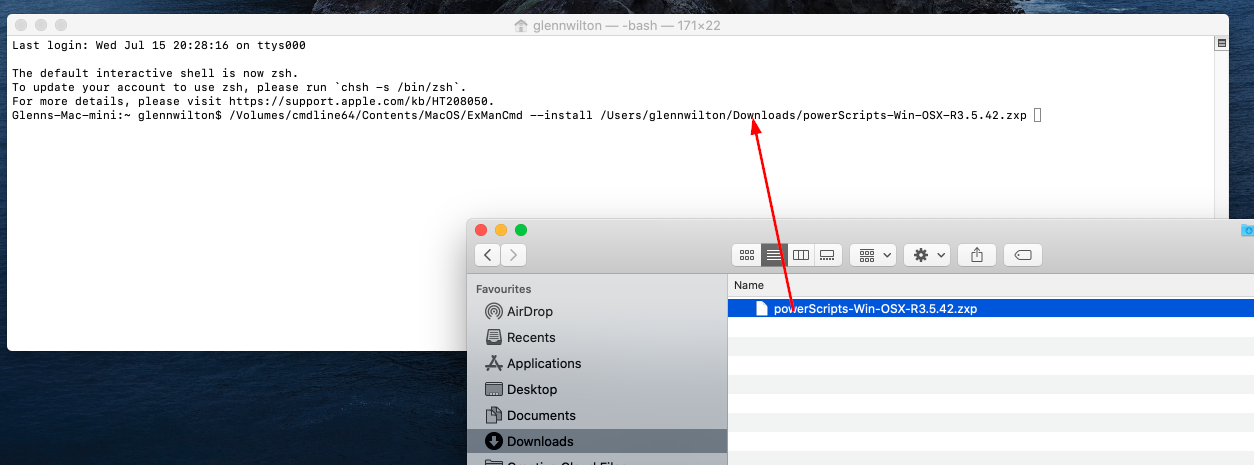Image resolution: width=1254 pixels, height=465 pixels.
Task: Sort files by the Name column header
Action: [749, 285]
